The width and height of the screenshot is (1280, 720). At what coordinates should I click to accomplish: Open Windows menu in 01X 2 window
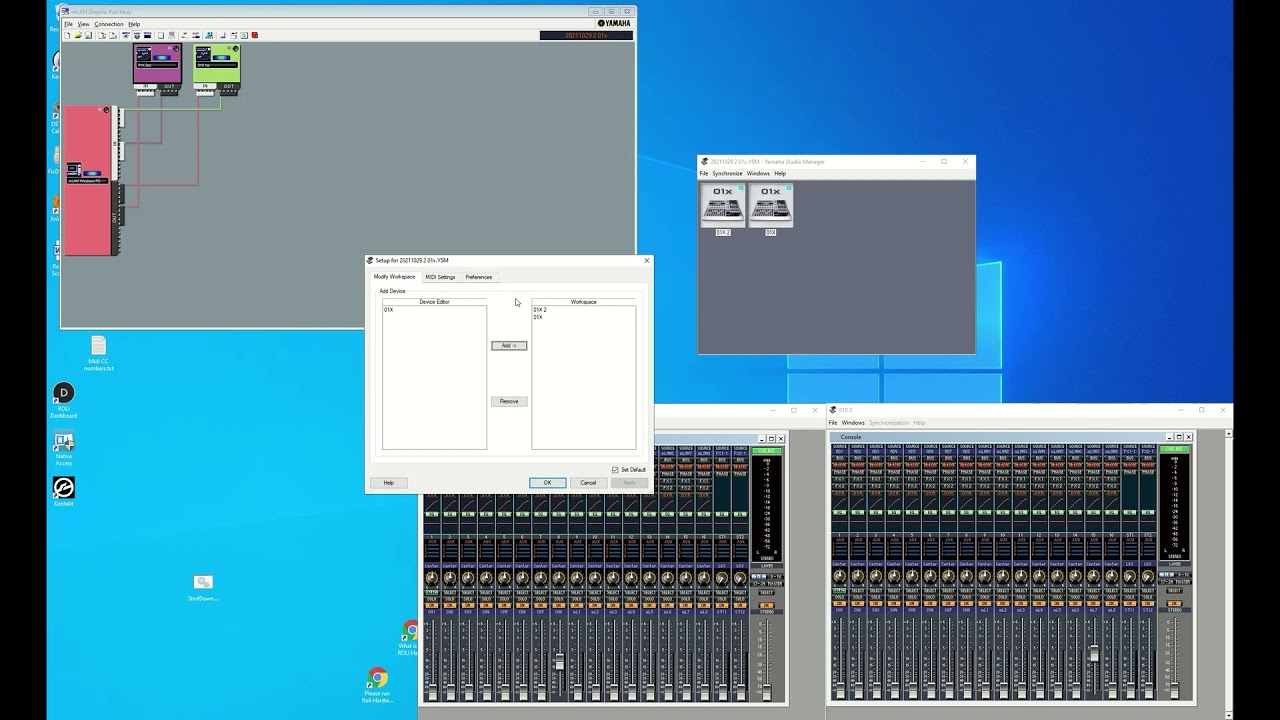[852, 423]
